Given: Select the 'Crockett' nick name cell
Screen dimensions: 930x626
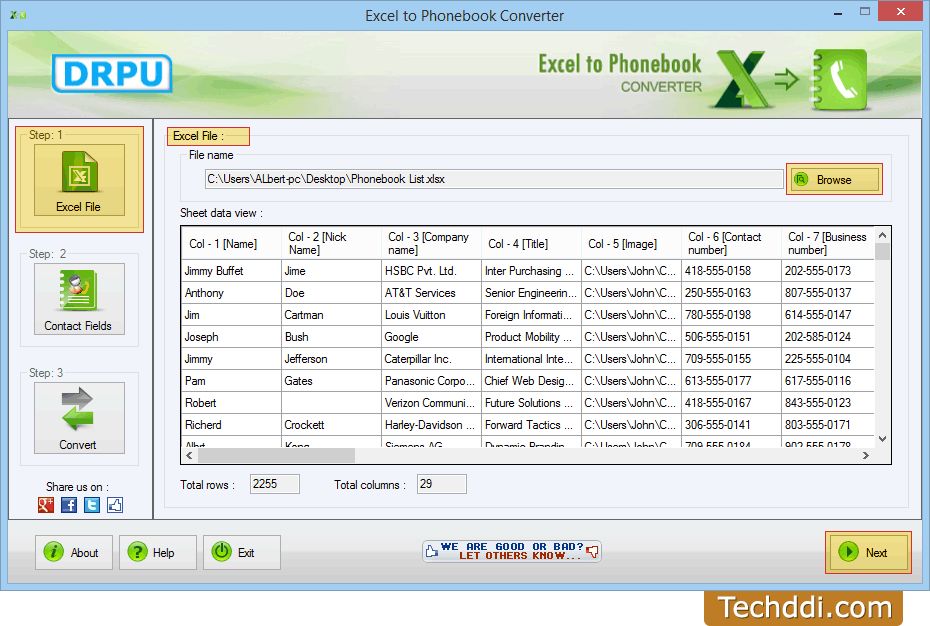Looking at the screenshot, I should pos(331,425).
